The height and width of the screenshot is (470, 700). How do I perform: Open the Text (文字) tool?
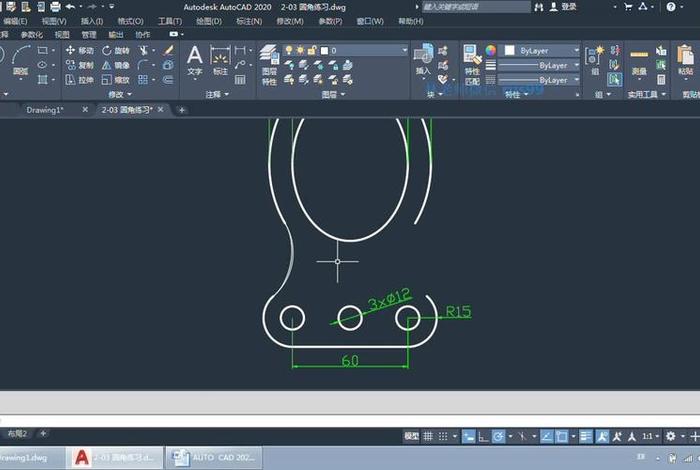point(195,62)
